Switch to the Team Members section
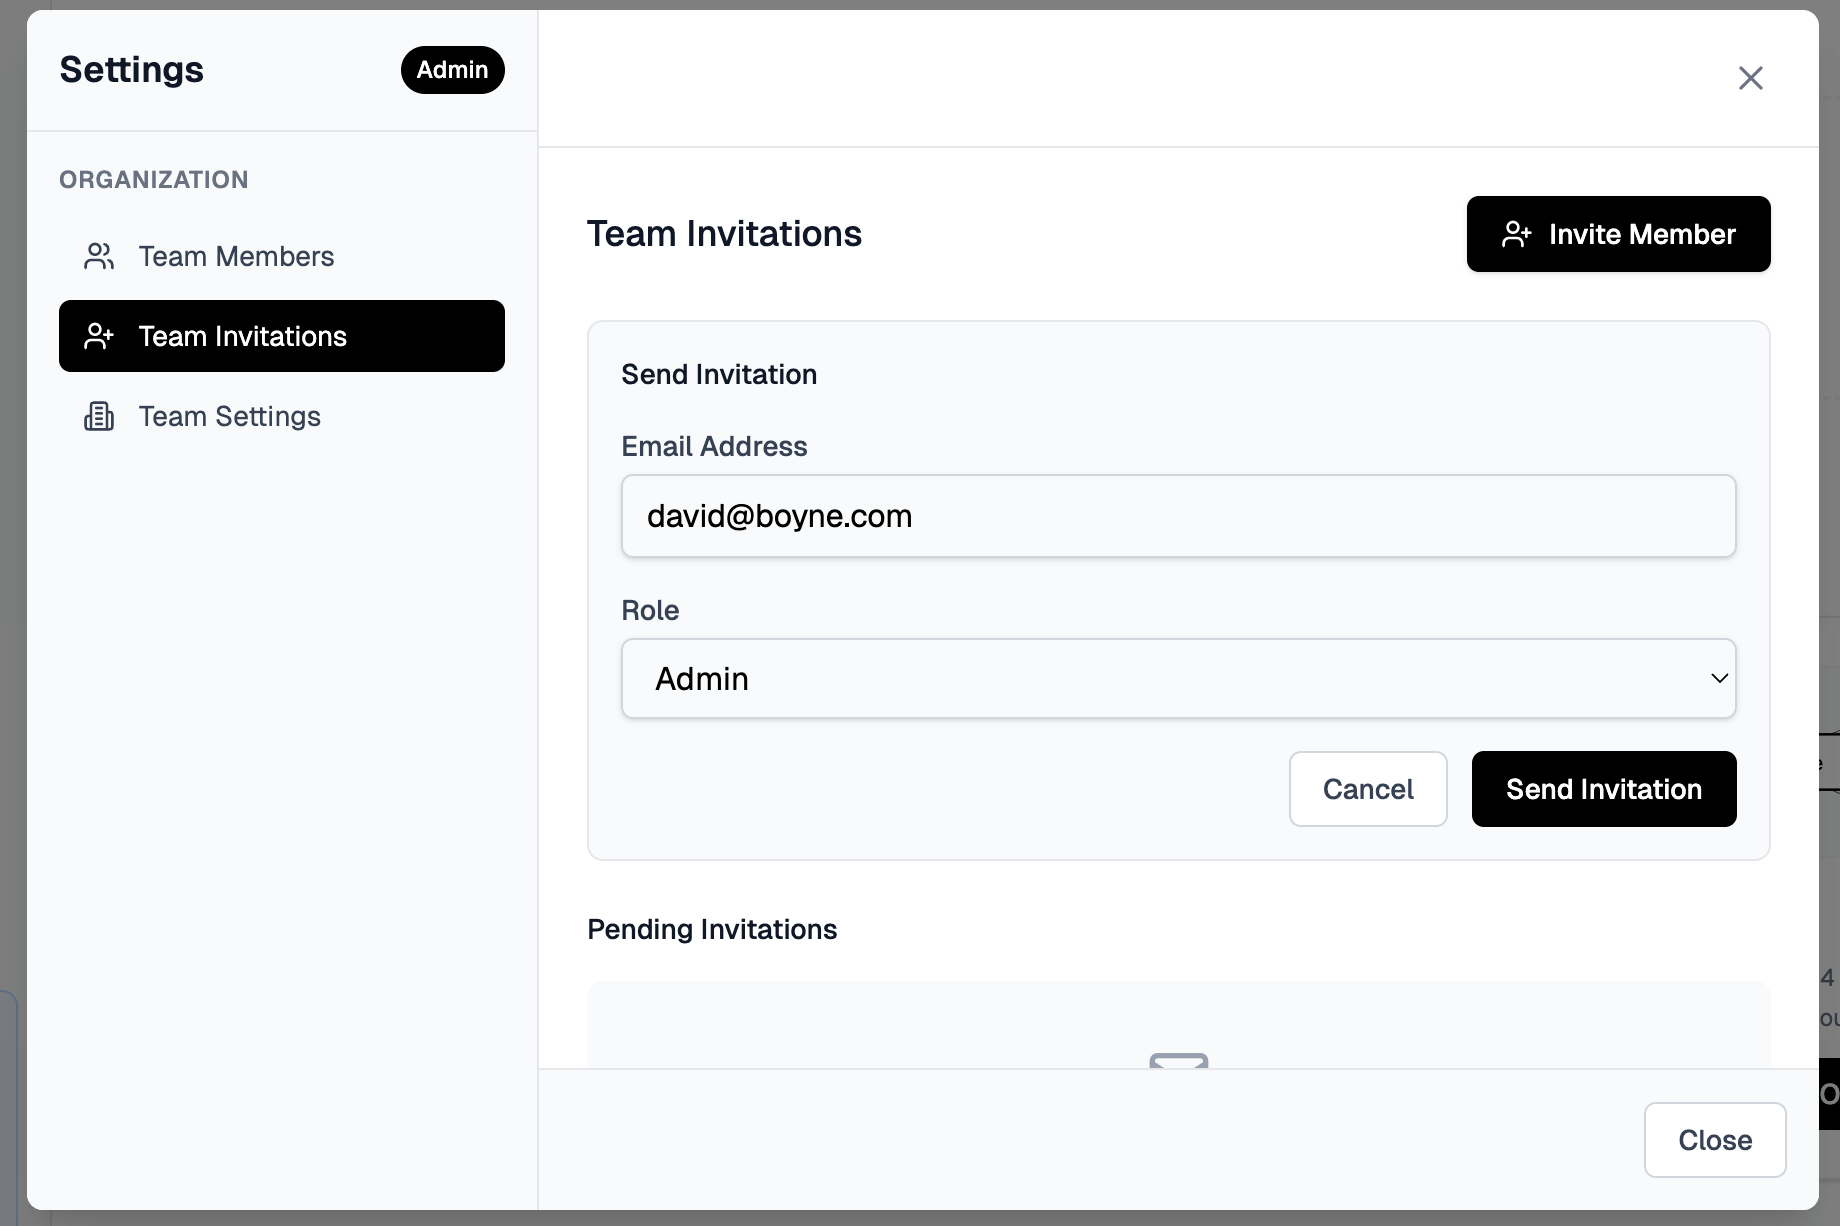Screen dimensions: 1840x1226 [x=236, y=256]
